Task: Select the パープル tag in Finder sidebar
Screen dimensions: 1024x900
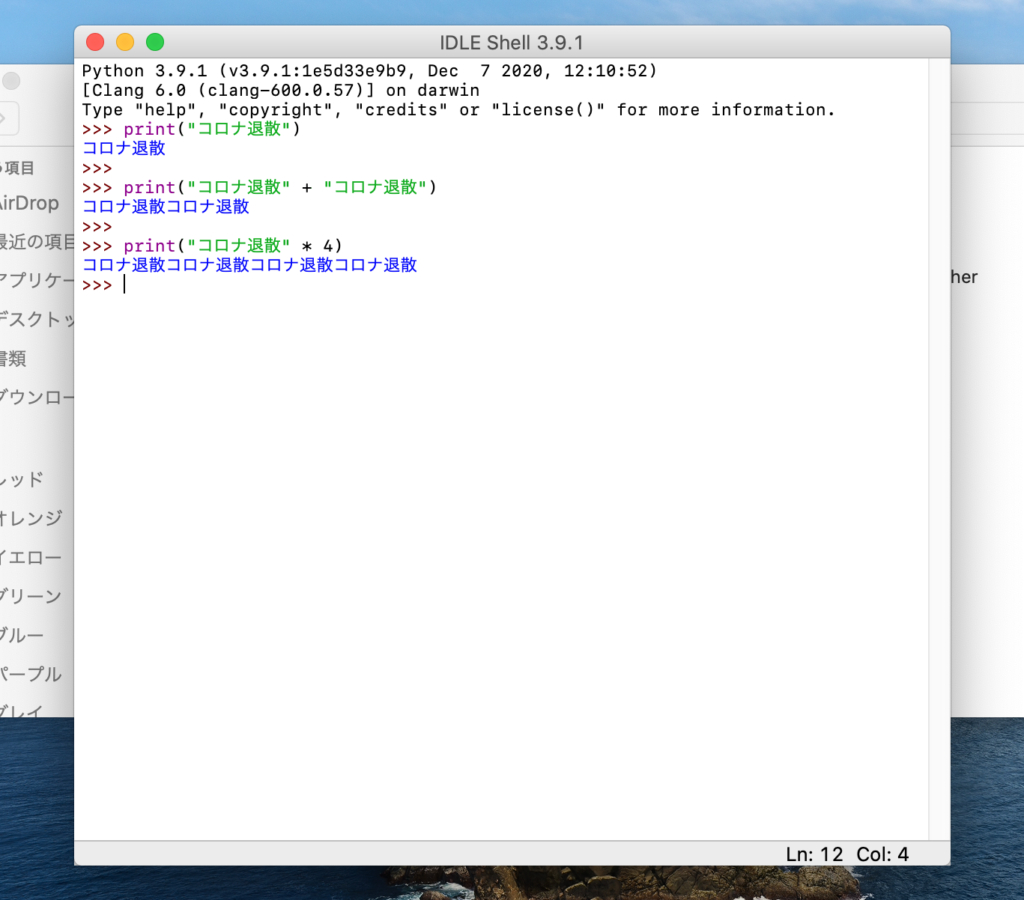Action: pos(31,674)
